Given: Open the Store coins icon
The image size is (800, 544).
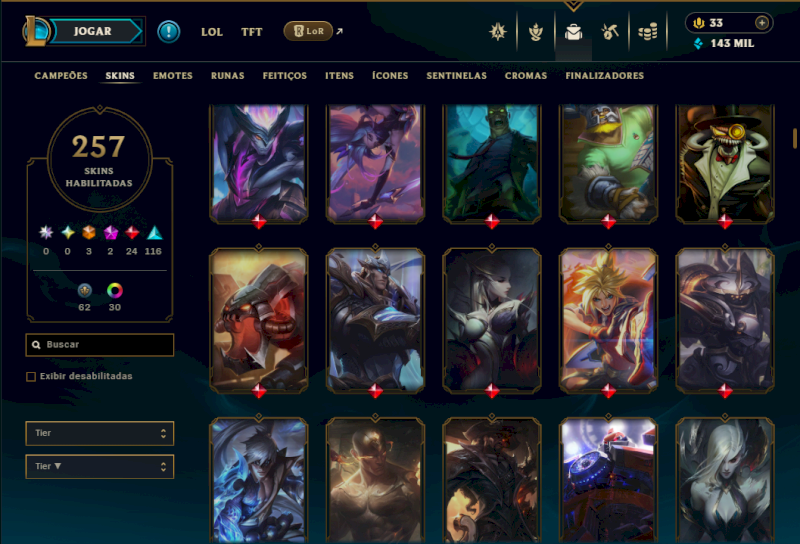Looking at the screenshot, I should 647,33.
